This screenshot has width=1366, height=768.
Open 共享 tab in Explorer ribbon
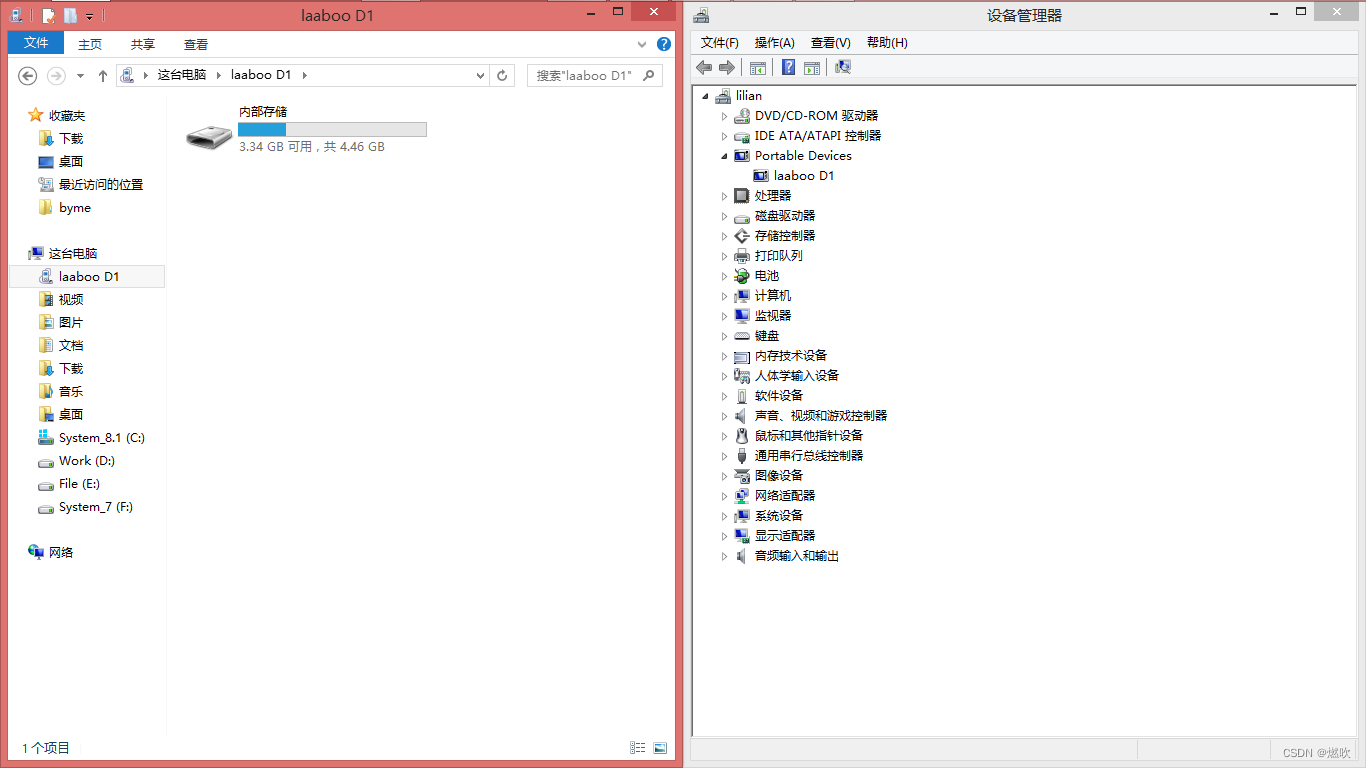click(143, 44)
